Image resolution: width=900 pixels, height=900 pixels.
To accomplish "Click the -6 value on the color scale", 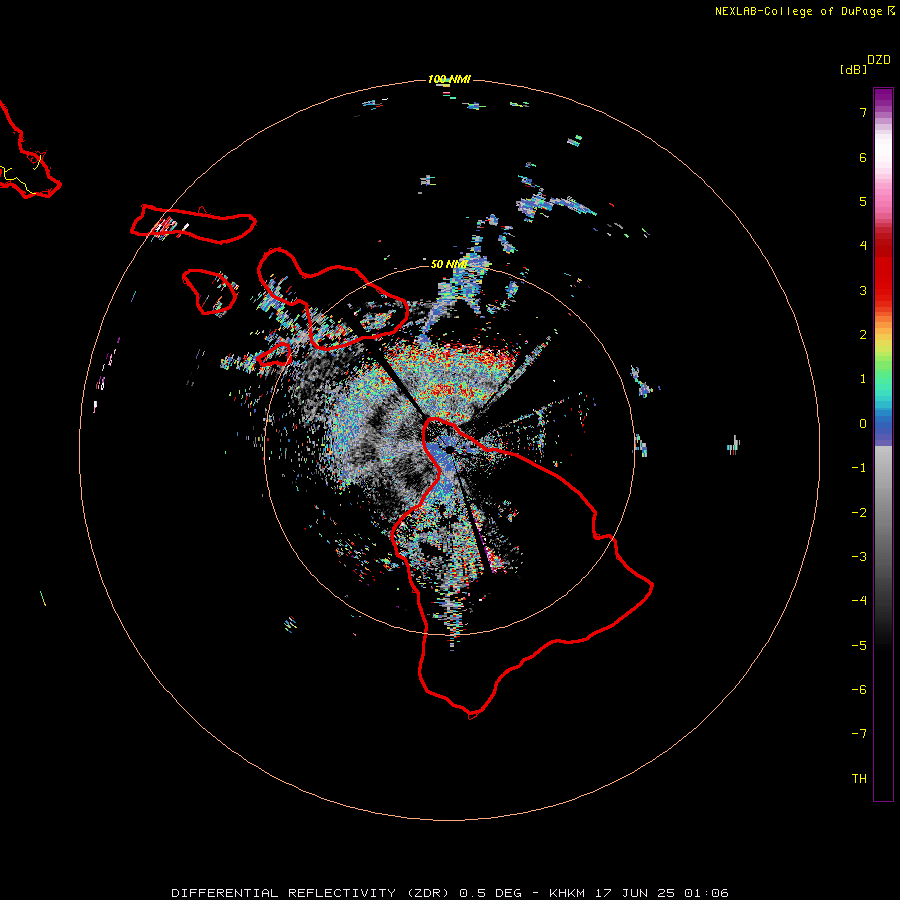I will click(859, 690).
